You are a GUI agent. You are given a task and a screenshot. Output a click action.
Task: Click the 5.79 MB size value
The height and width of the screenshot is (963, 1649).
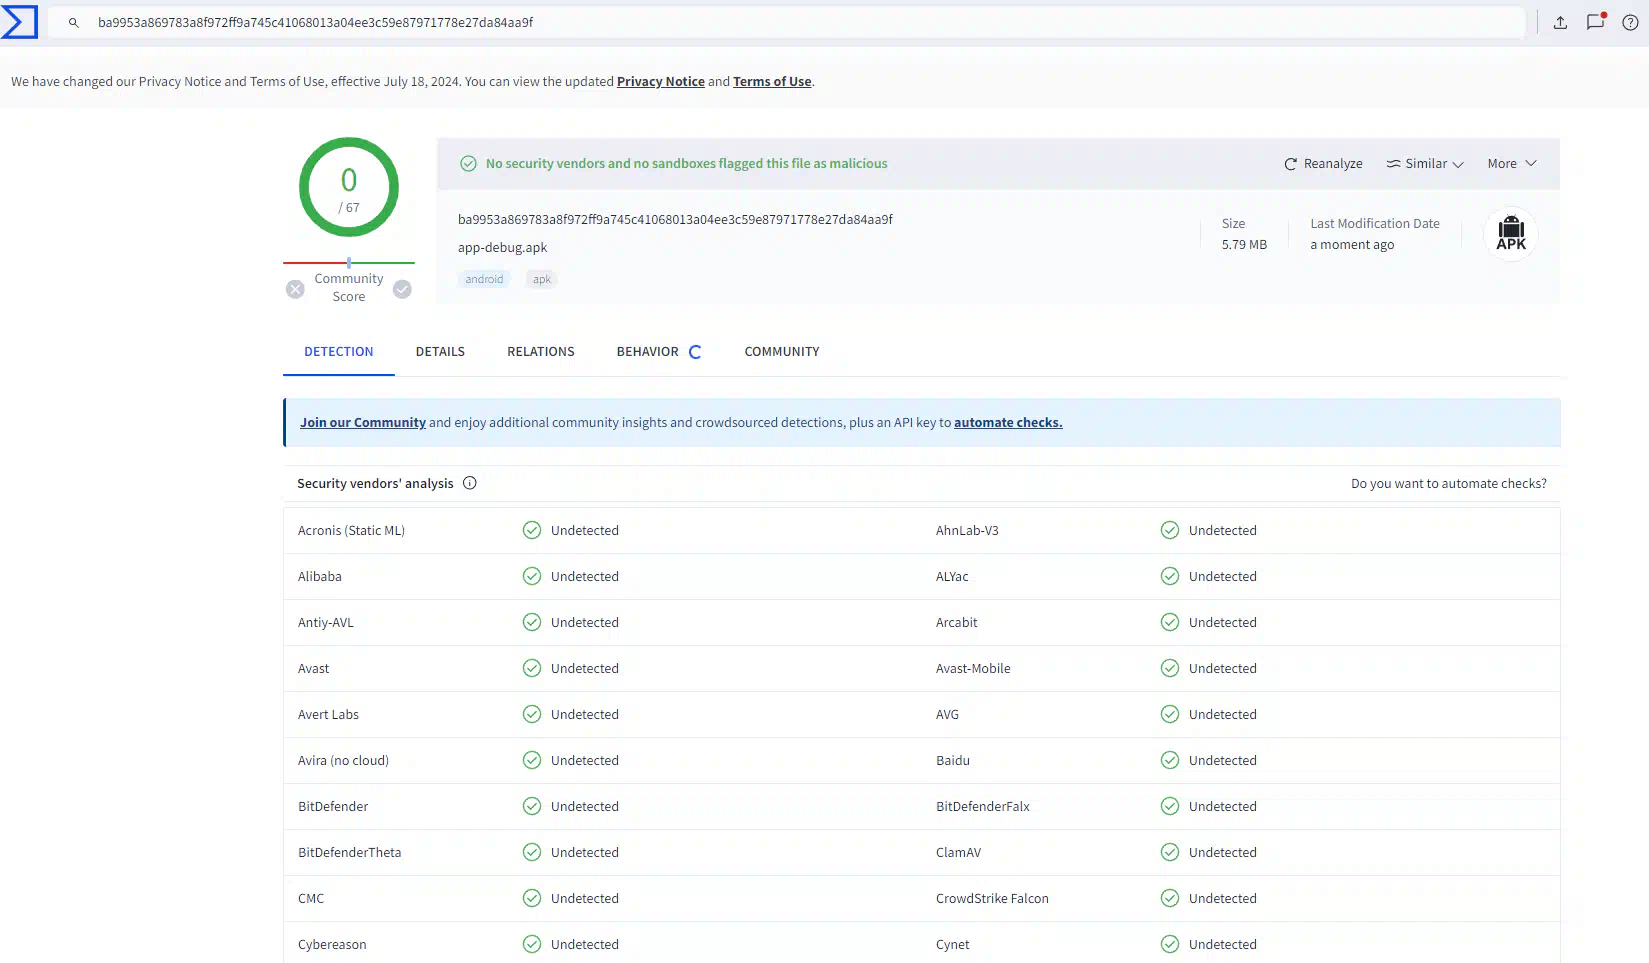[x=1244, y=245]
